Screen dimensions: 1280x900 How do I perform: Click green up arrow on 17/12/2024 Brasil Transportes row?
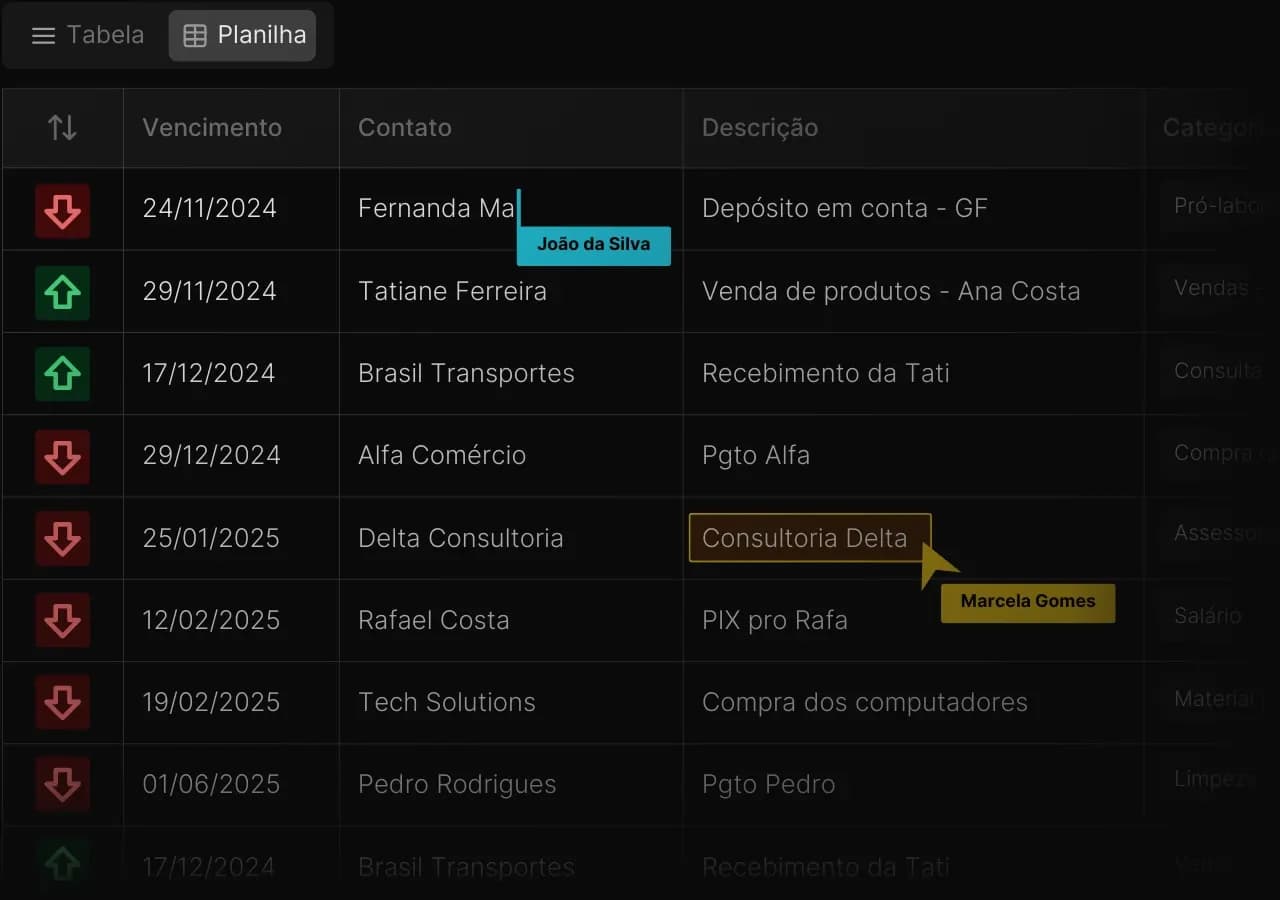click(62, 374)
